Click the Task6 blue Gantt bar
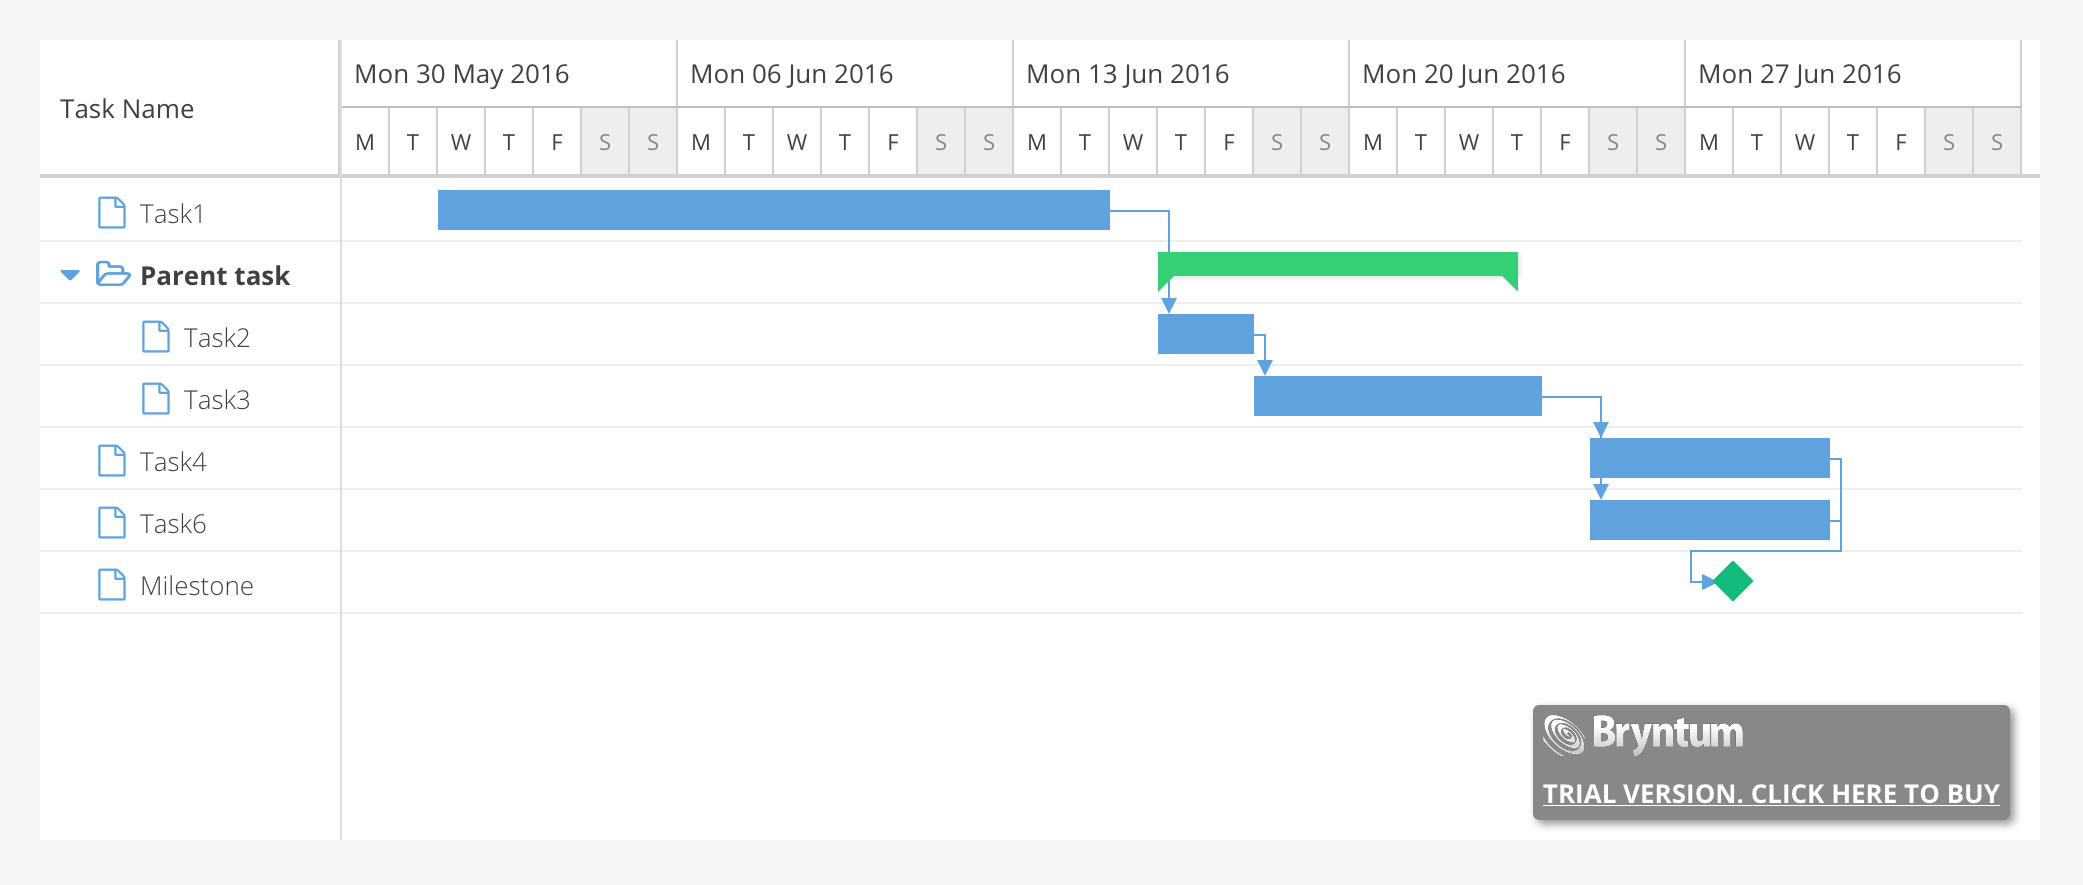 [x=1709, y=520]
